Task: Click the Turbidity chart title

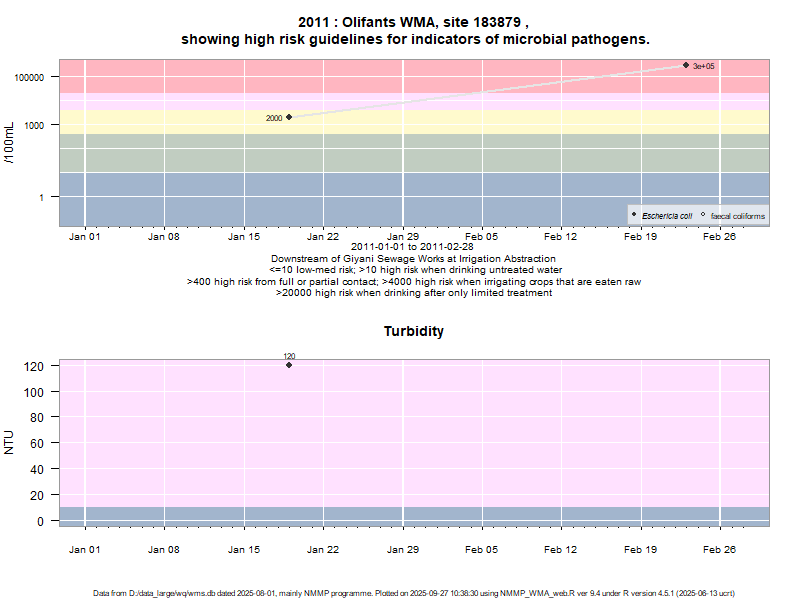Action: [x=414, y=331]
